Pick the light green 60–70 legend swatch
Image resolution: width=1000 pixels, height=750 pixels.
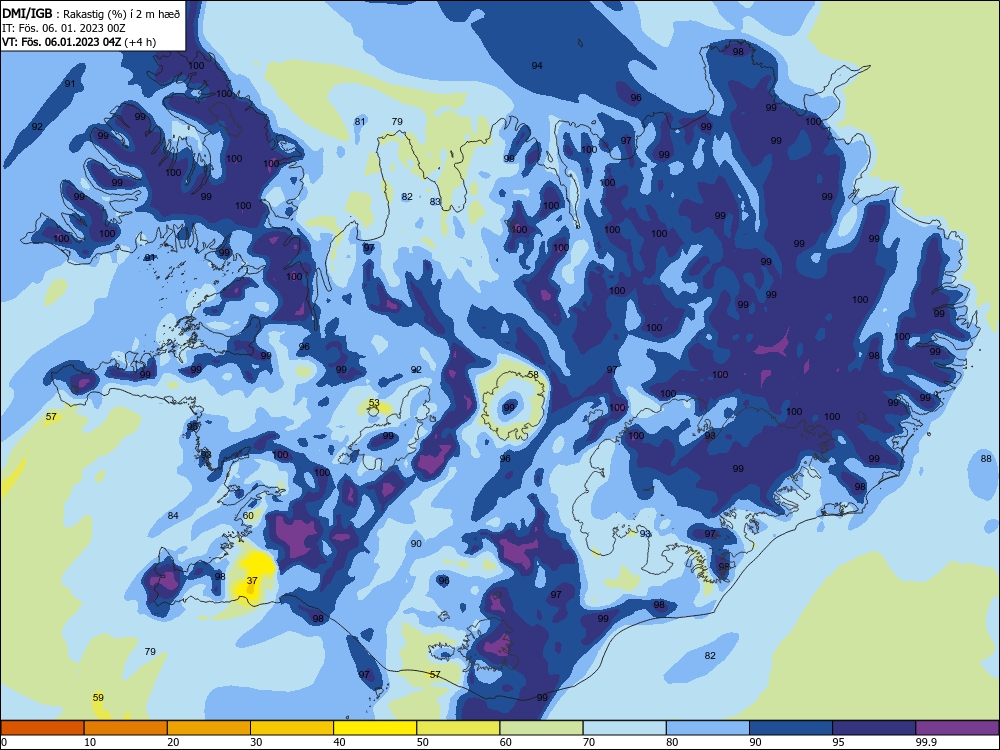(541, 728)
